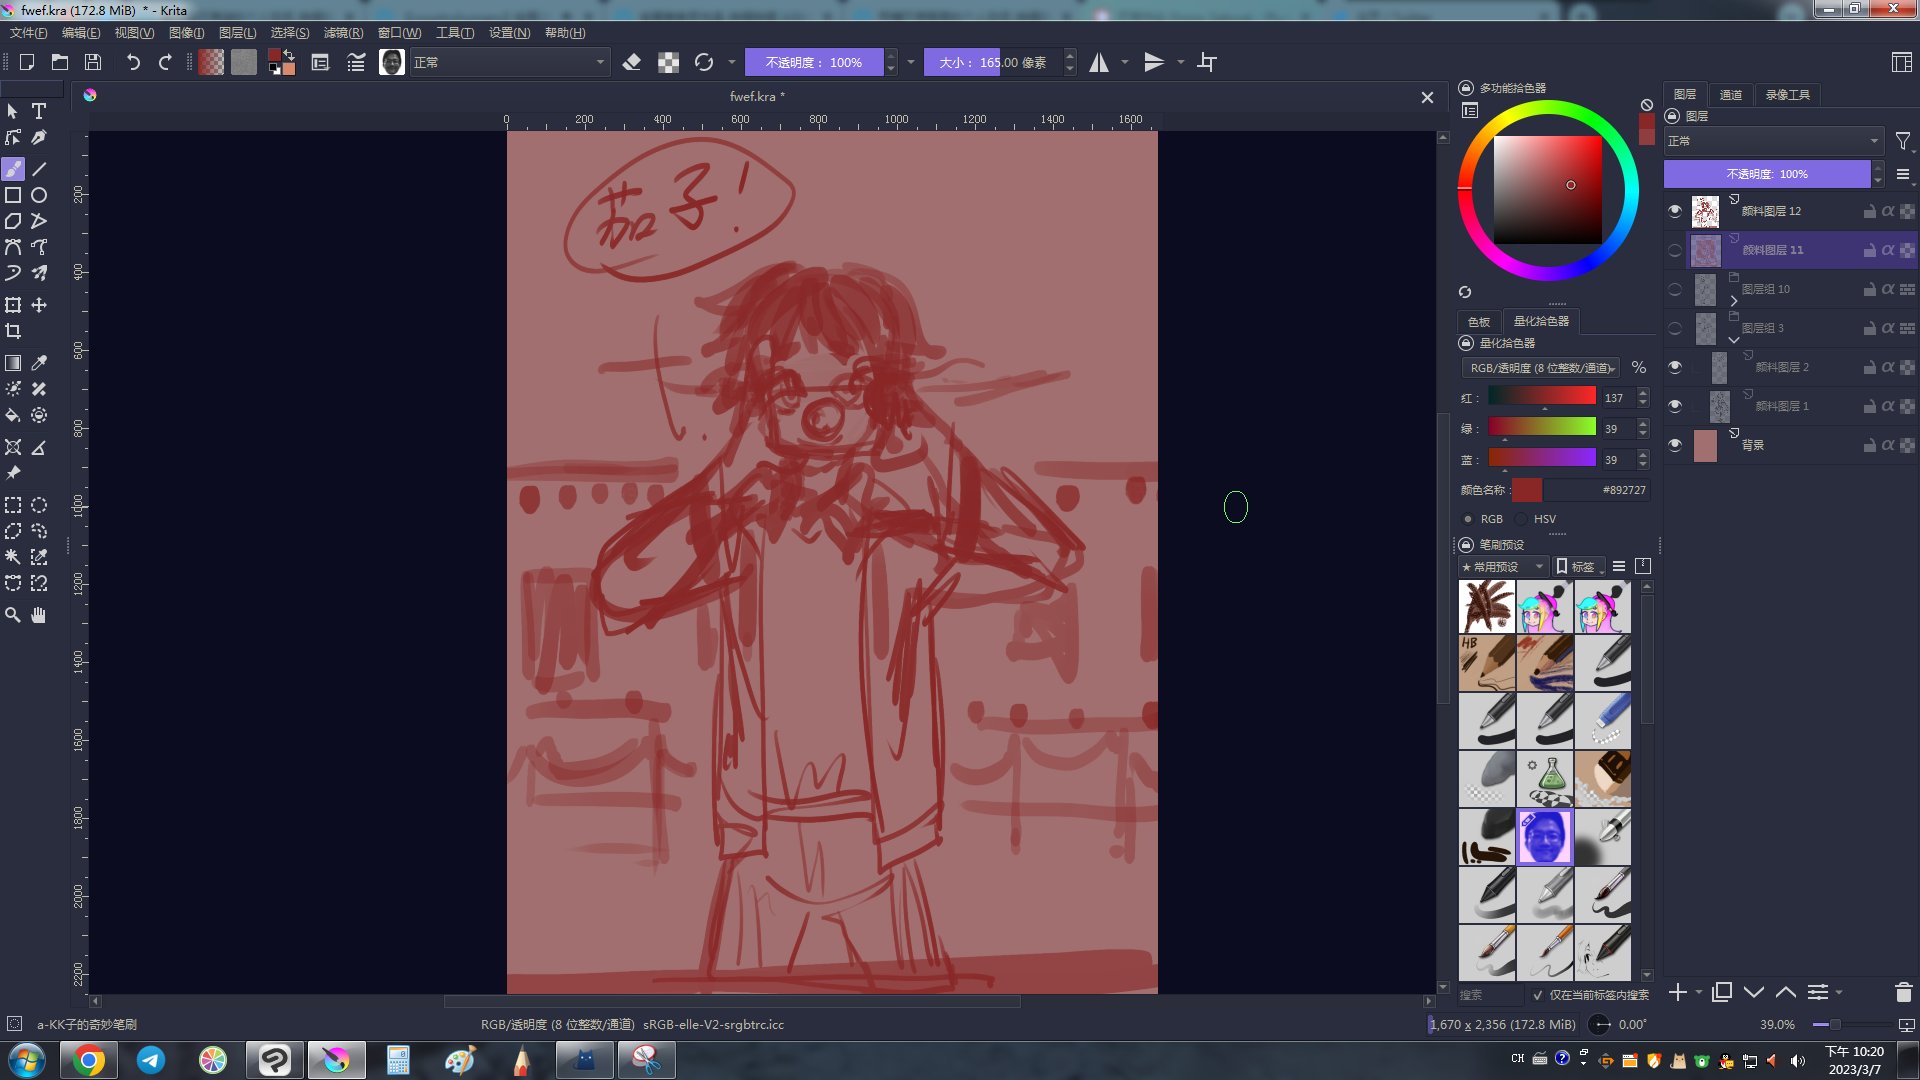Switch to the 通道 tab
Screen dimensions: 1920x1080
(1730, 95)
